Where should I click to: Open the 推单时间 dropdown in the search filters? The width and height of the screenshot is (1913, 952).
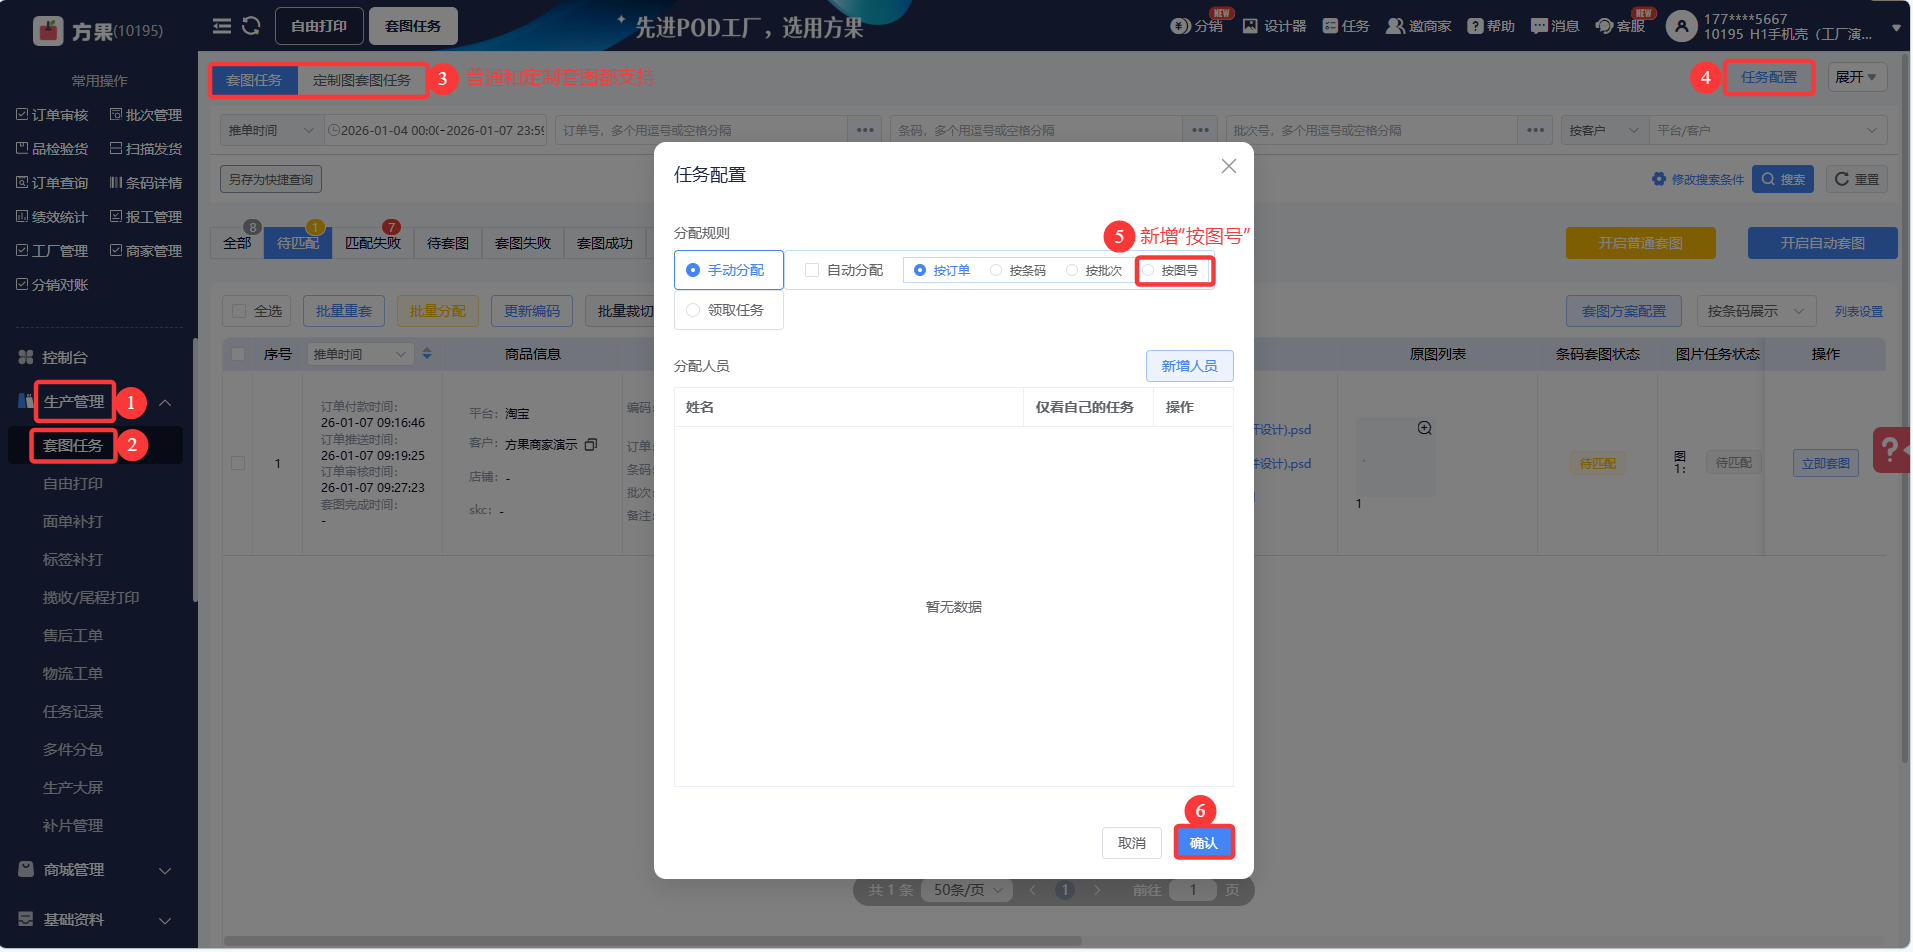[x=271, y=130]
